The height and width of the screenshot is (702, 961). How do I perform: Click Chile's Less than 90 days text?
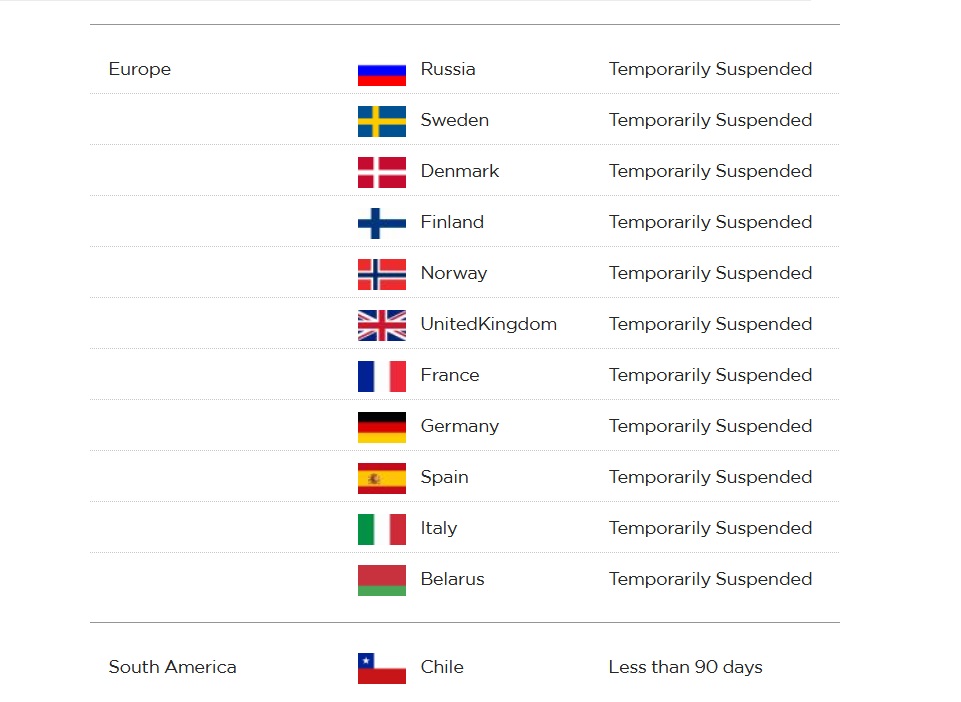tap(685, 667)
